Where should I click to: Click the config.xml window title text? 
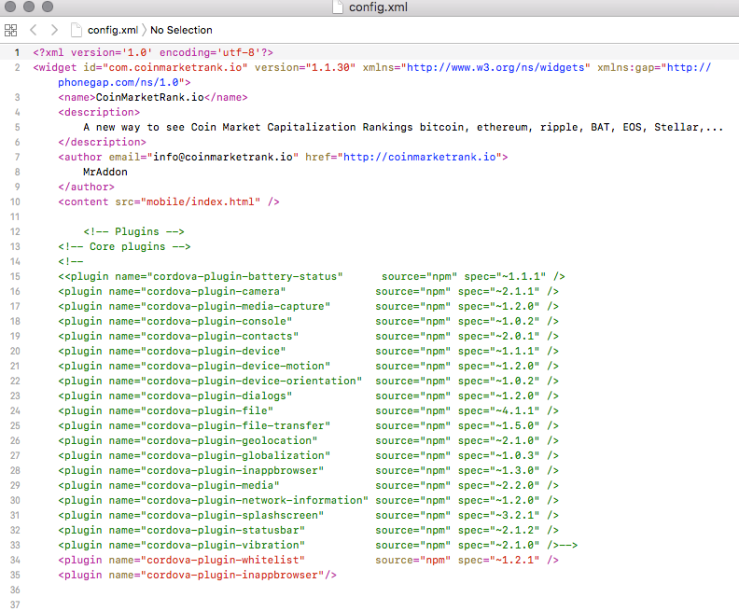pos(376,8)
